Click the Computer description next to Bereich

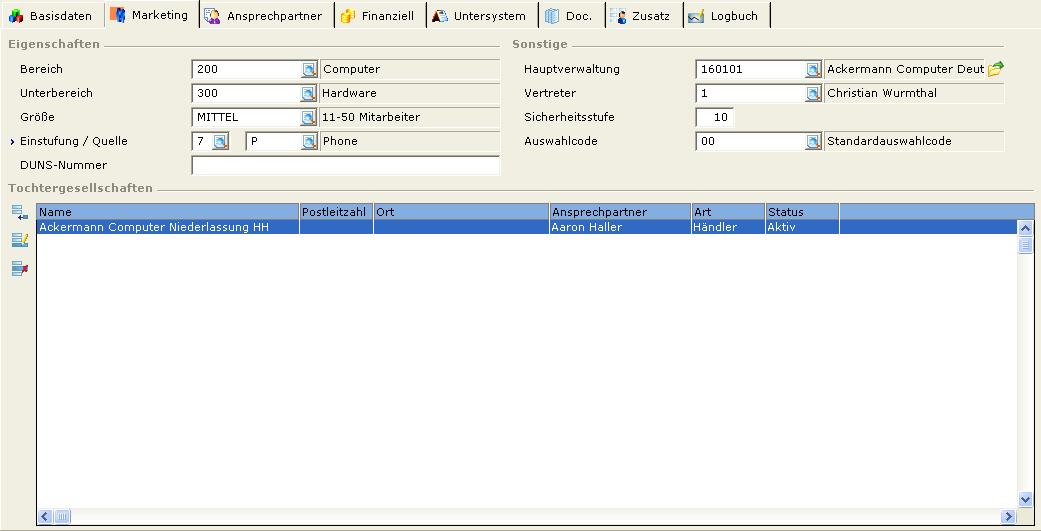(x=351, y=69)
